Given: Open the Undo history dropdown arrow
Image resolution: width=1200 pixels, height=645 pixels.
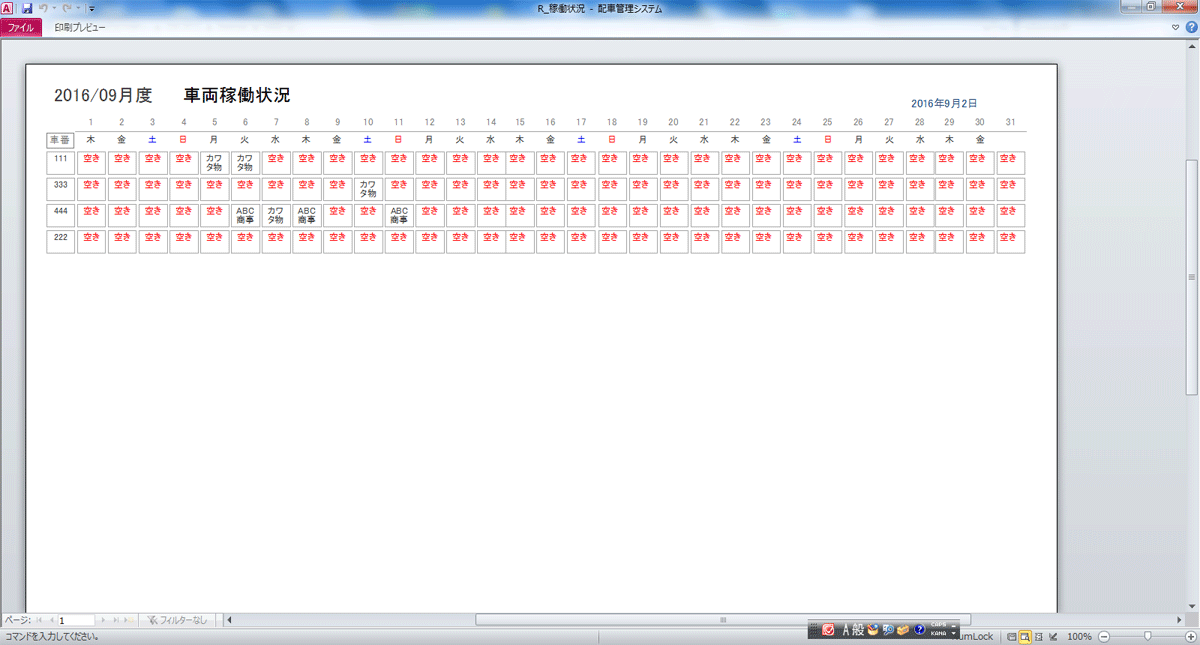Looking at the screenshot, I should (x=53, y=8).
